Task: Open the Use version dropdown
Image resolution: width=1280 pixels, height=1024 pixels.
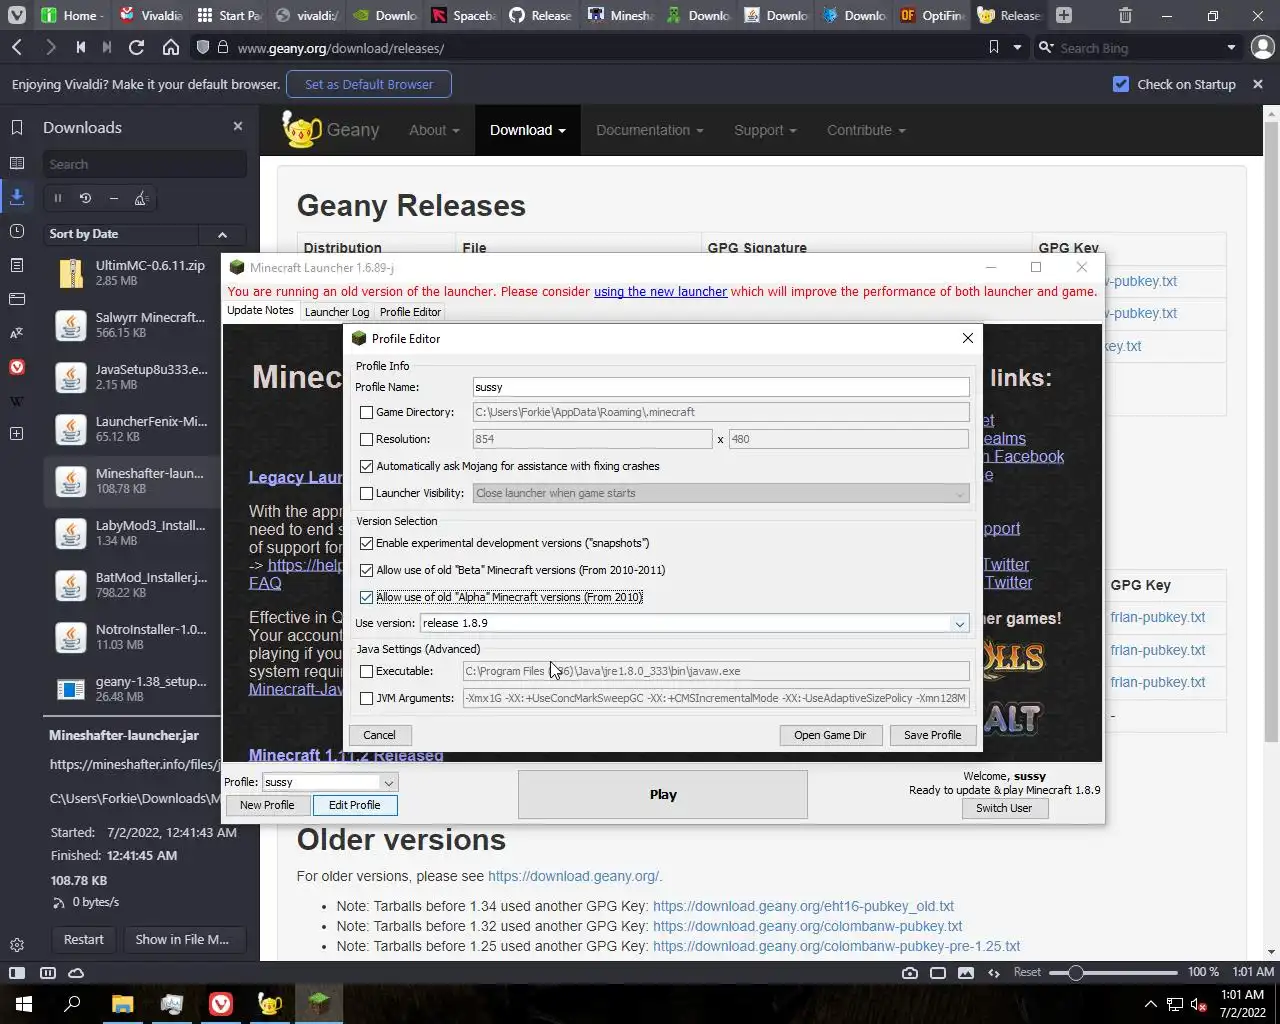Action: [694, 623]
